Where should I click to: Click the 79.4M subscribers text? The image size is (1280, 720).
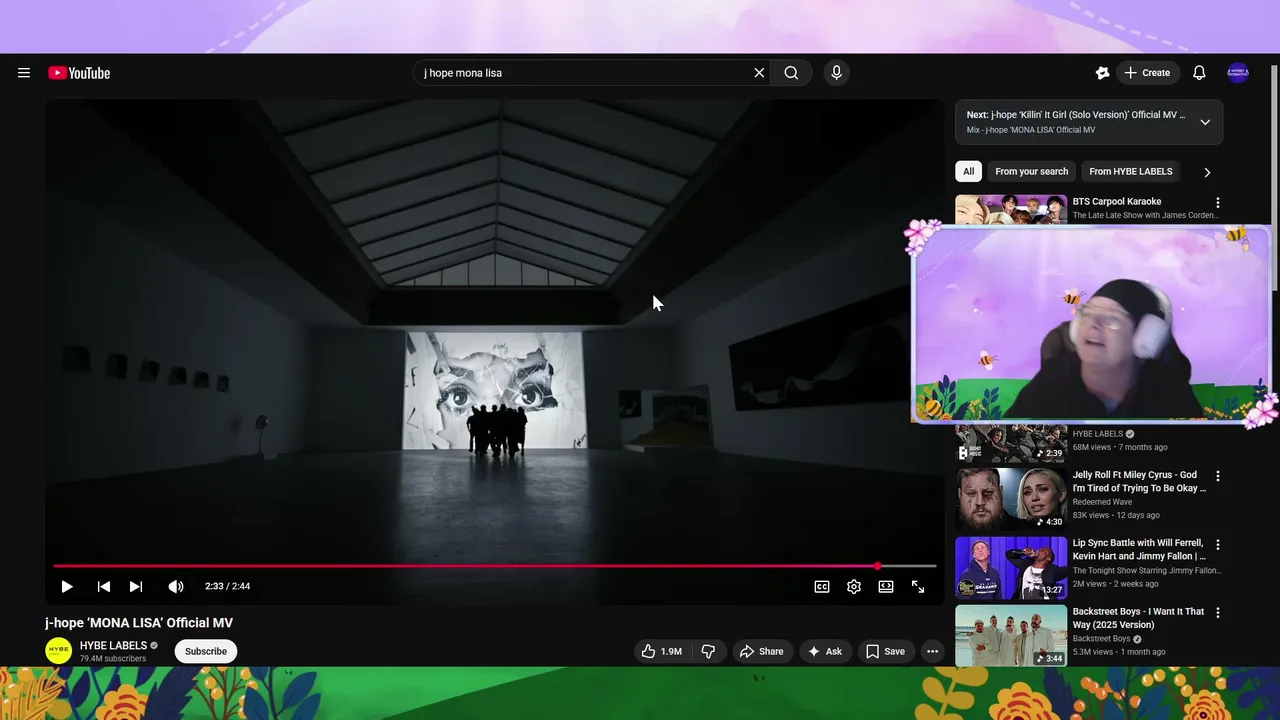(113, 659)
